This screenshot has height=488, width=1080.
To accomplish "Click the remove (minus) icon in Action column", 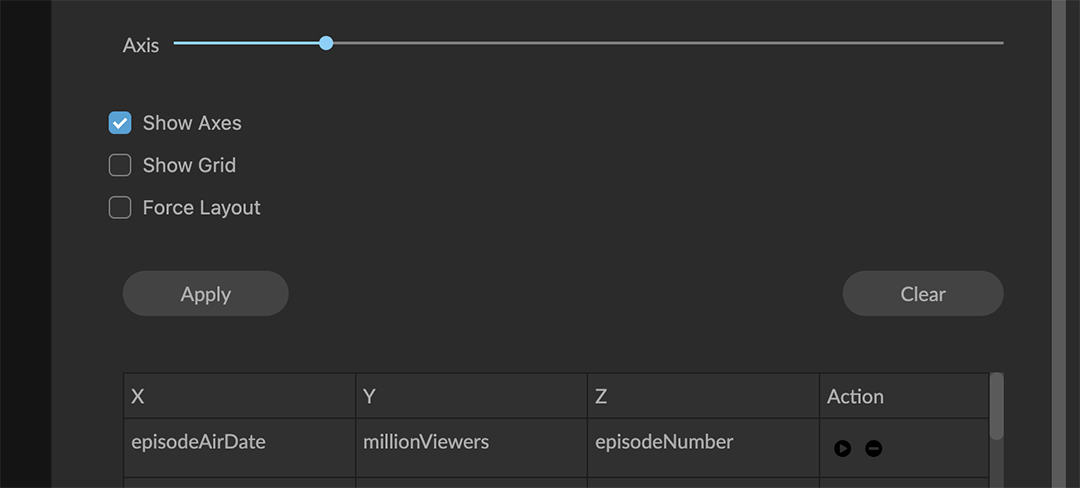I will [x=873, y=448].
